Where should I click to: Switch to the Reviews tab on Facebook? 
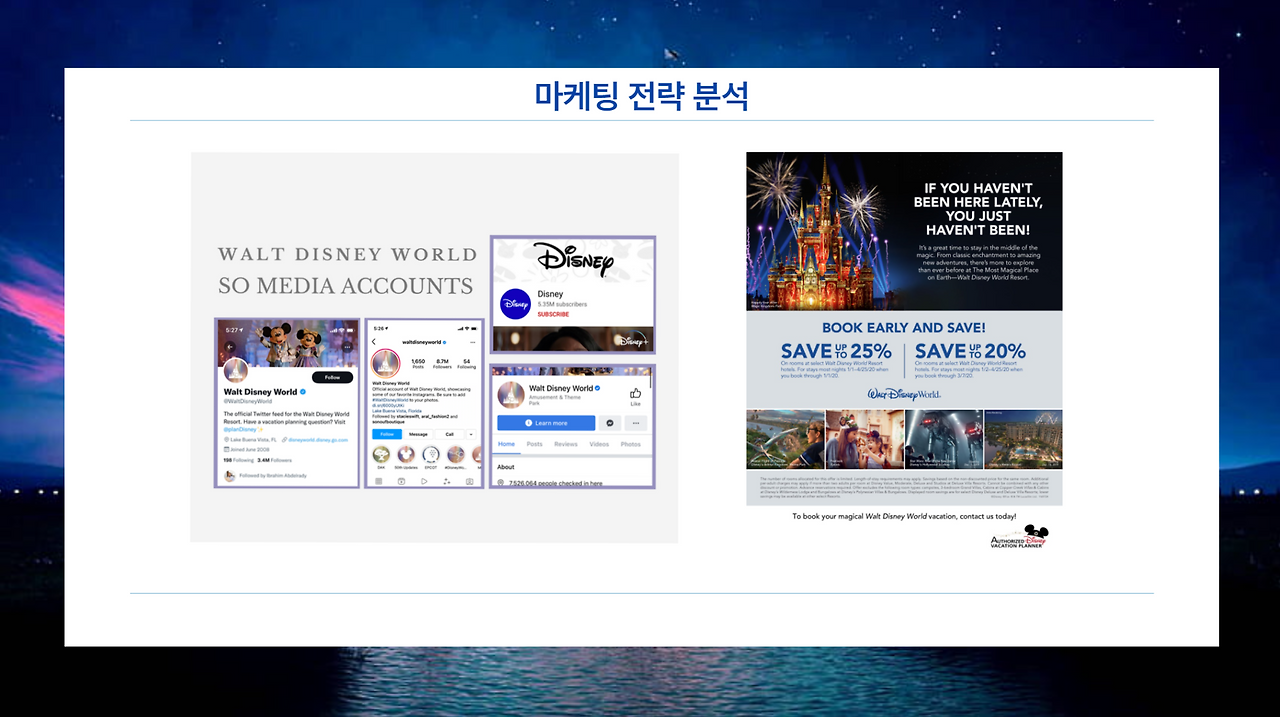point(567,444)
